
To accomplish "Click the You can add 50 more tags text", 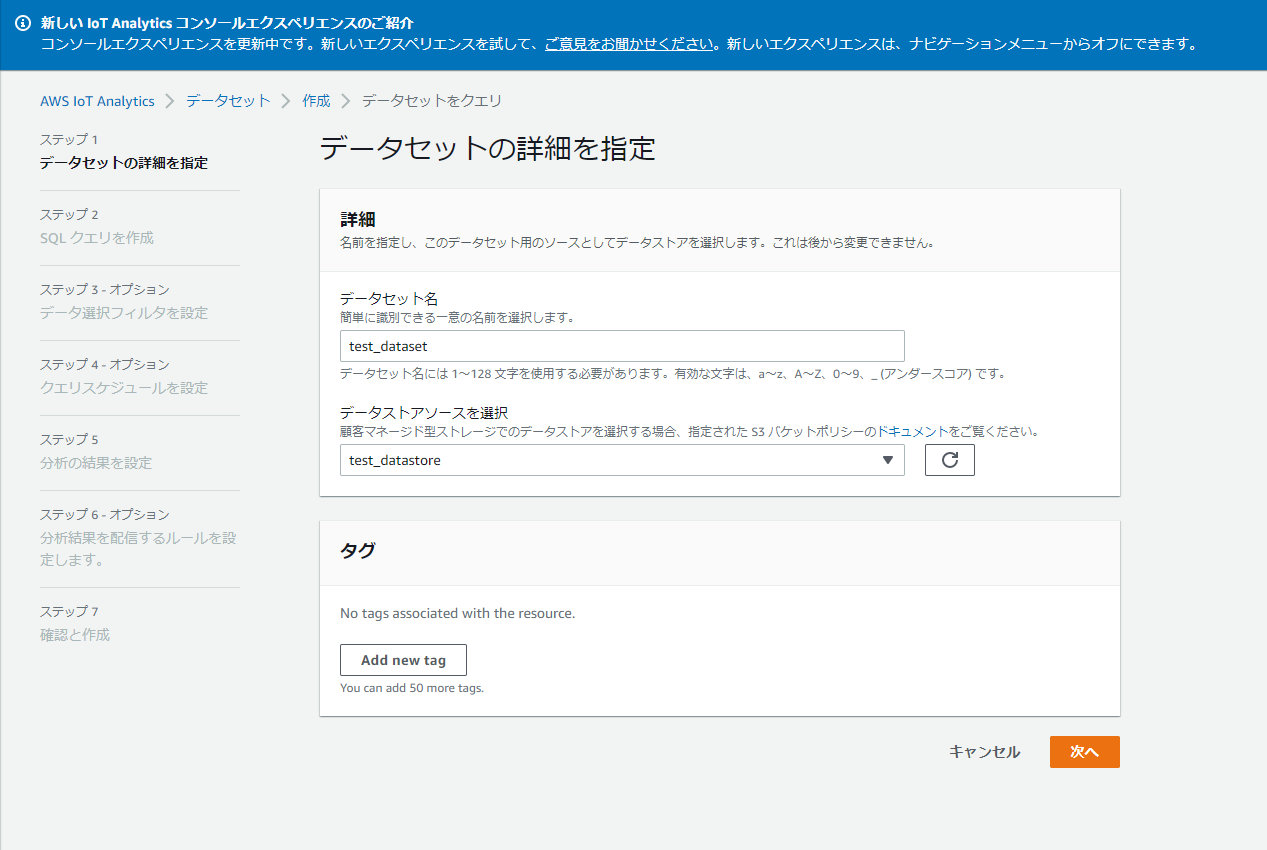I will pyautogui.click(x=412, y=688).
